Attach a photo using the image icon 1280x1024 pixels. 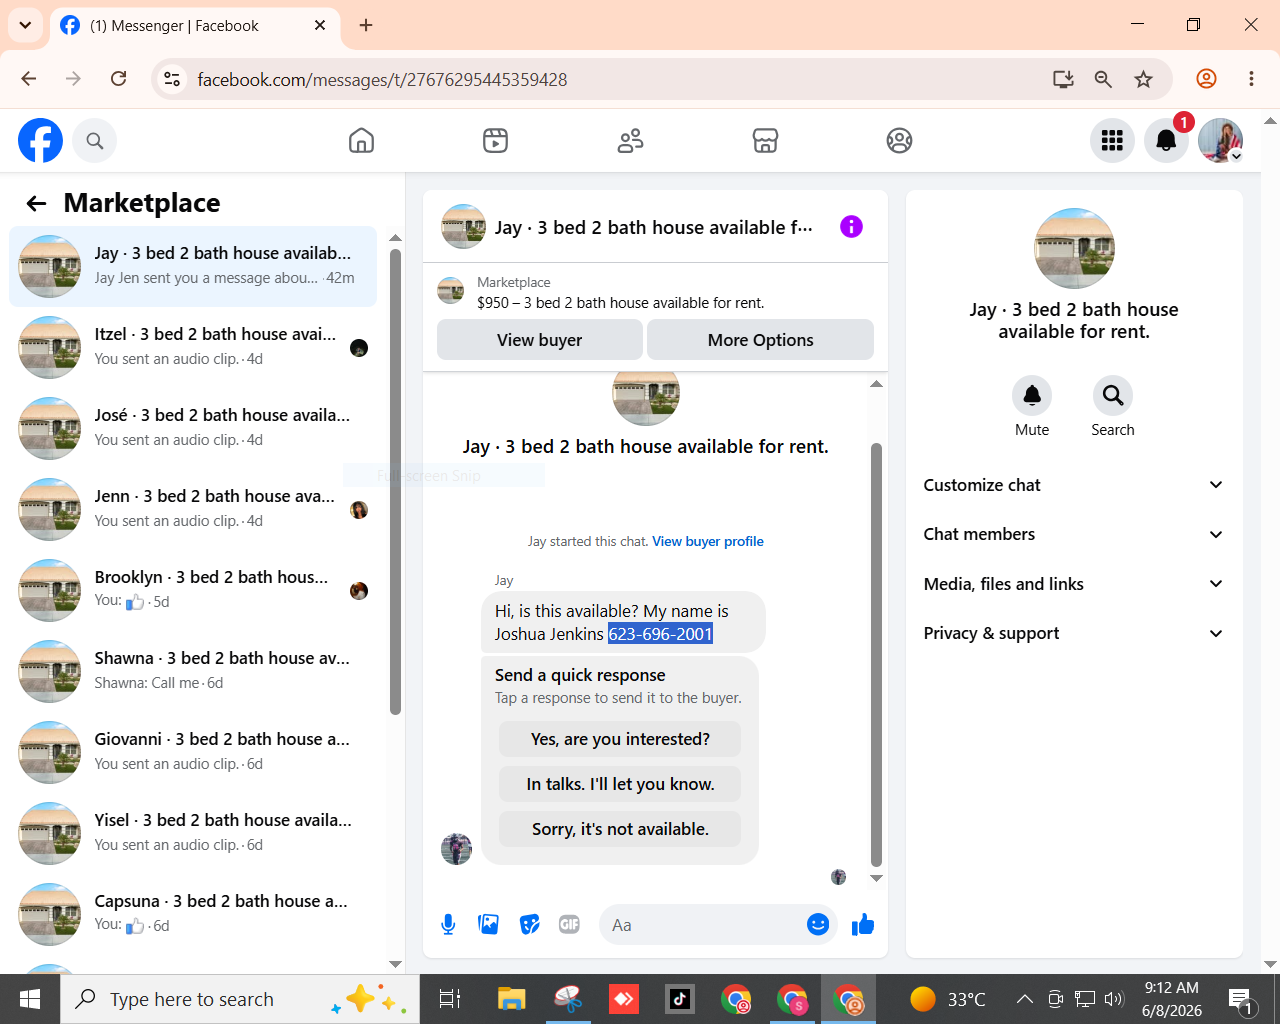[x=489, y=925]
